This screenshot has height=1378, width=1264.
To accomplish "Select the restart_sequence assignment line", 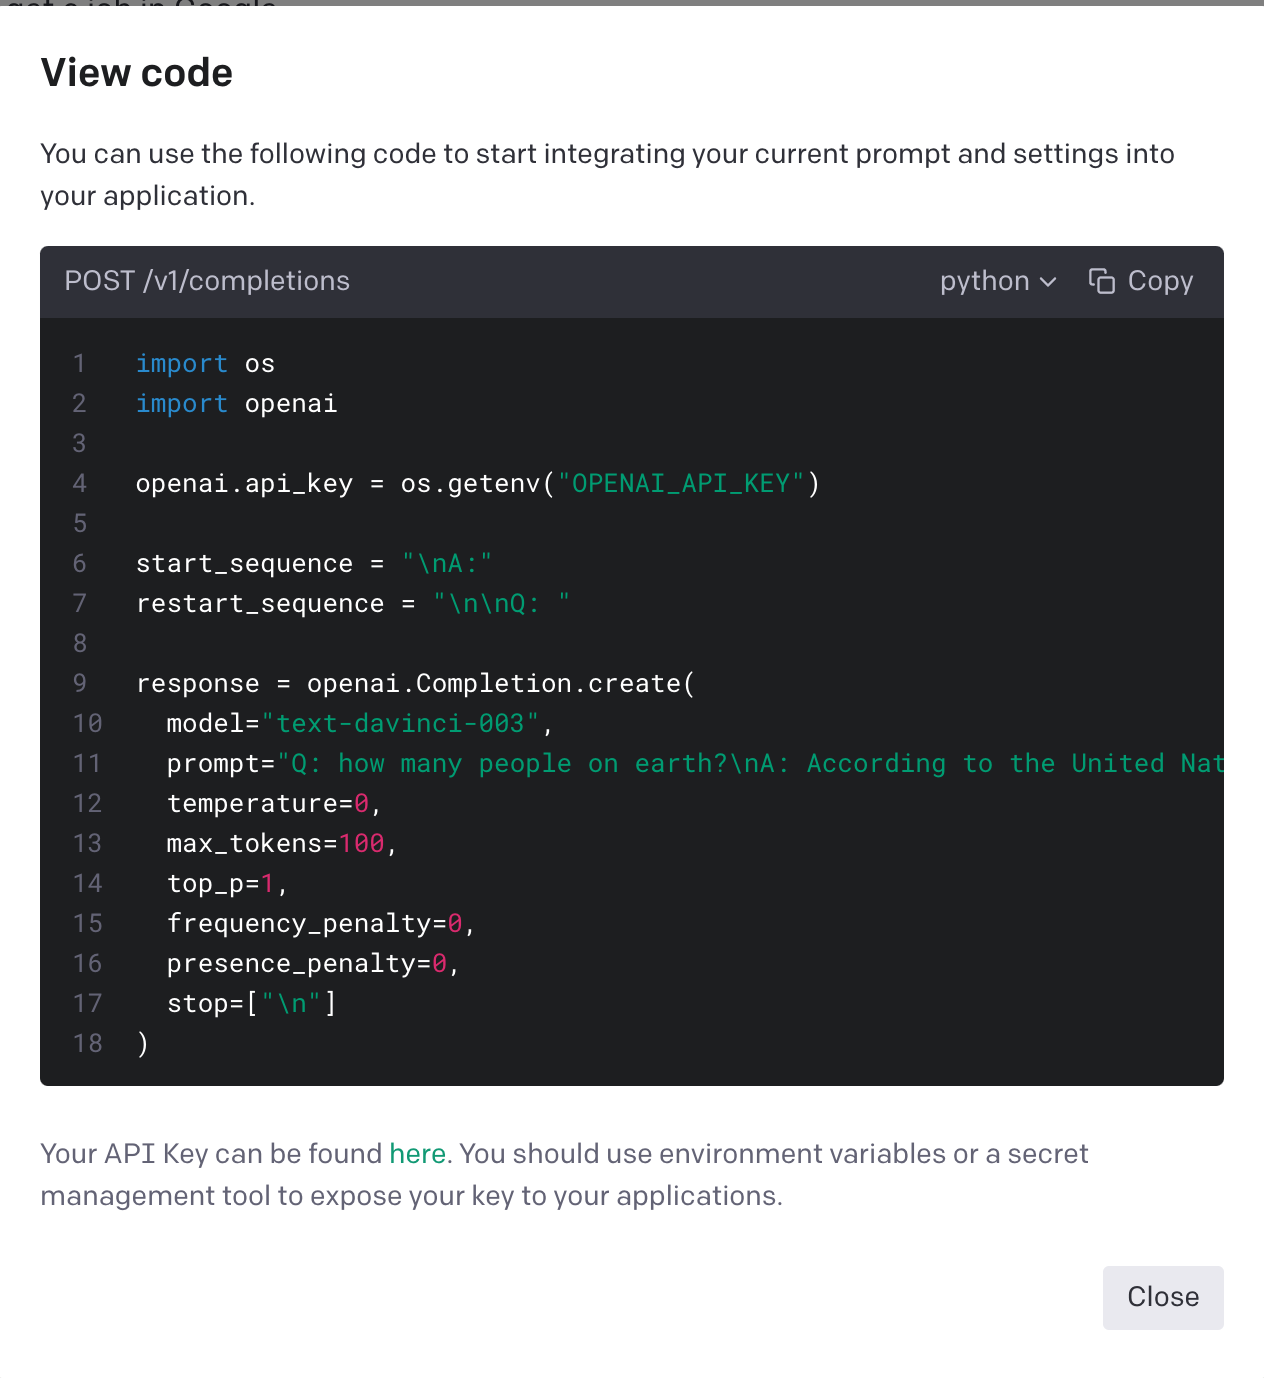I will (352, 604).
